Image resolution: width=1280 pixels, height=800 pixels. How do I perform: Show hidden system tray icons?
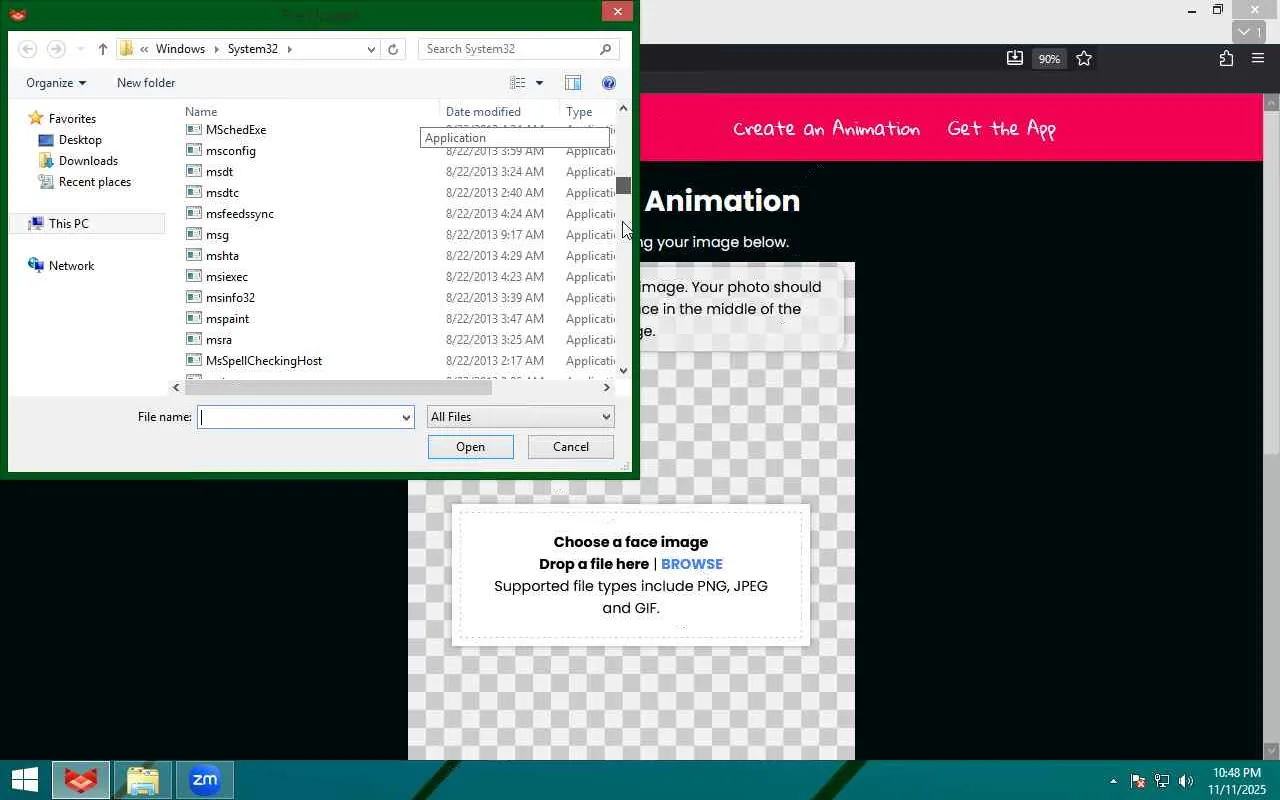click(x=1113, y=781)
